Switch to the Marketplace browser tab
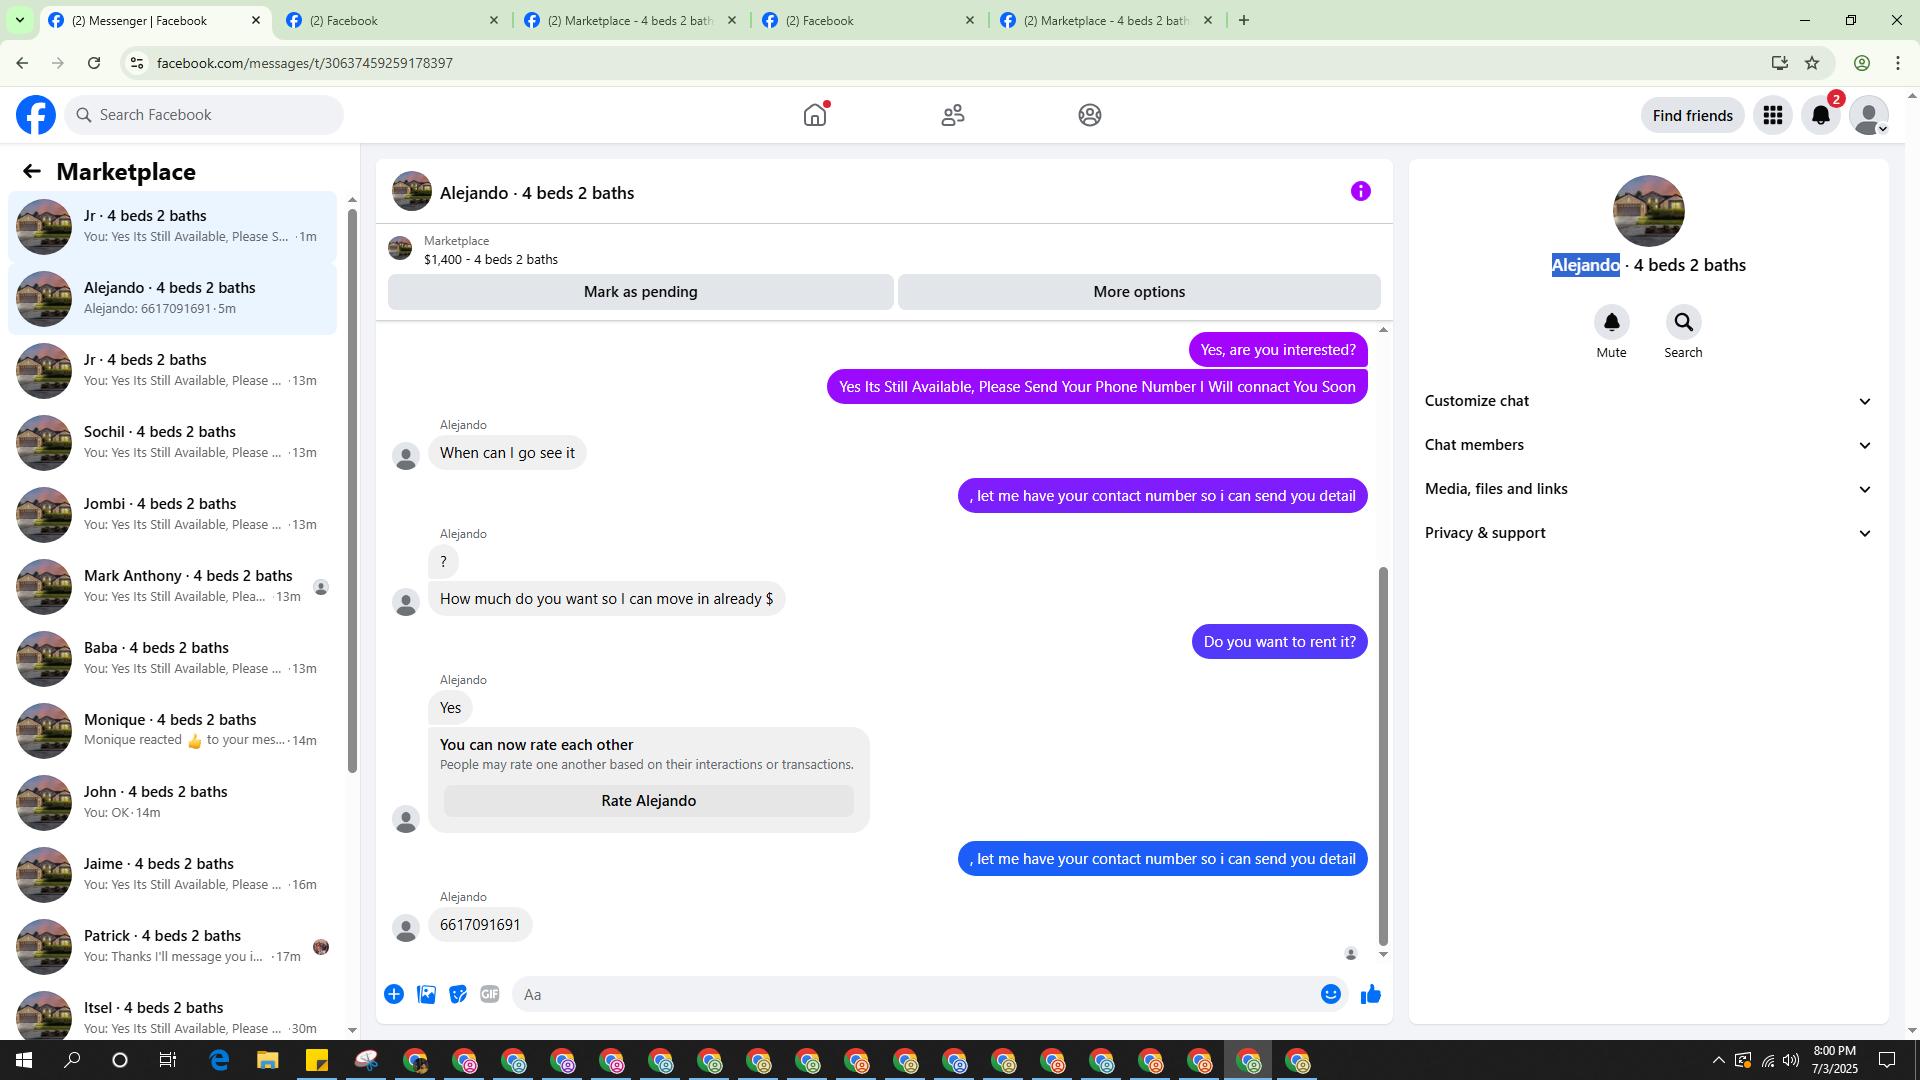This screenshot has width=1920, height=1080. pyautogui.click(x=630, y=20)
